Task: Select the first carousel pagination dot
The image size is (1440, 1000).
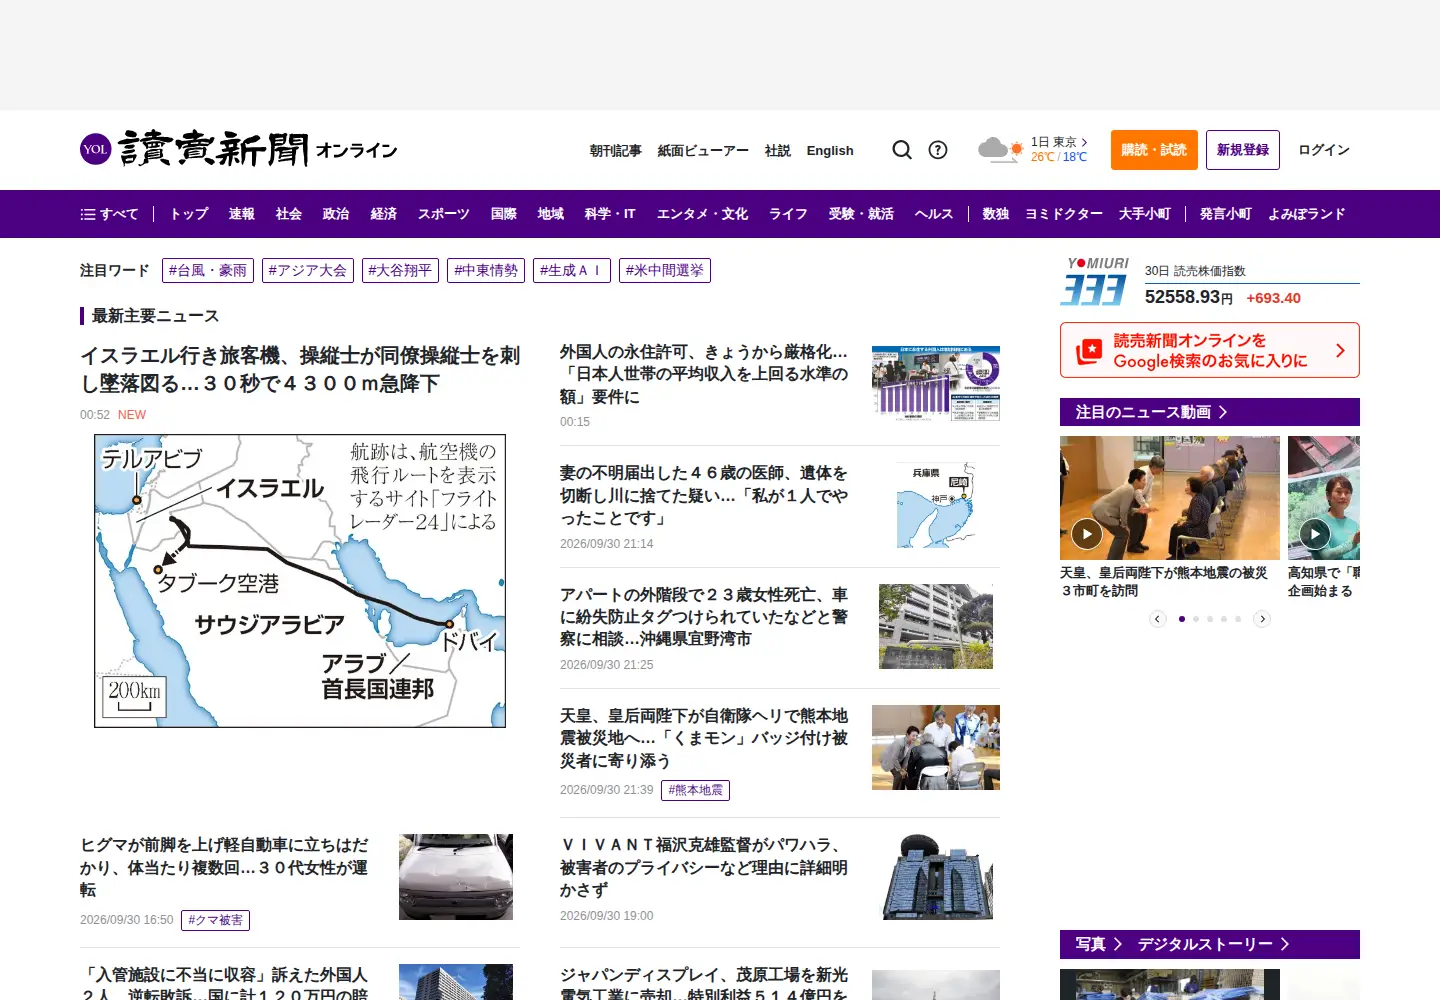Action: pos(1182,619)
